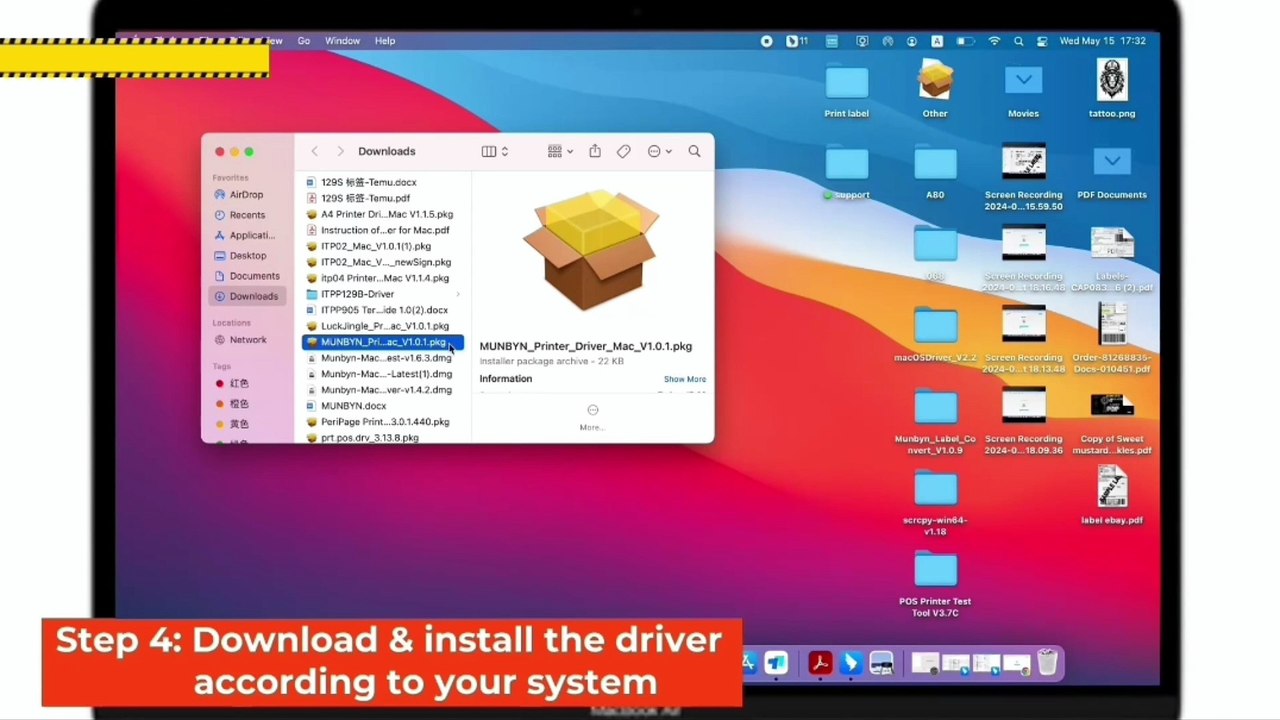This screenshot has width=1280, height=720.
Task: Click the Wi-Fi icon in menu bar
Action: (x=994, y=41)
